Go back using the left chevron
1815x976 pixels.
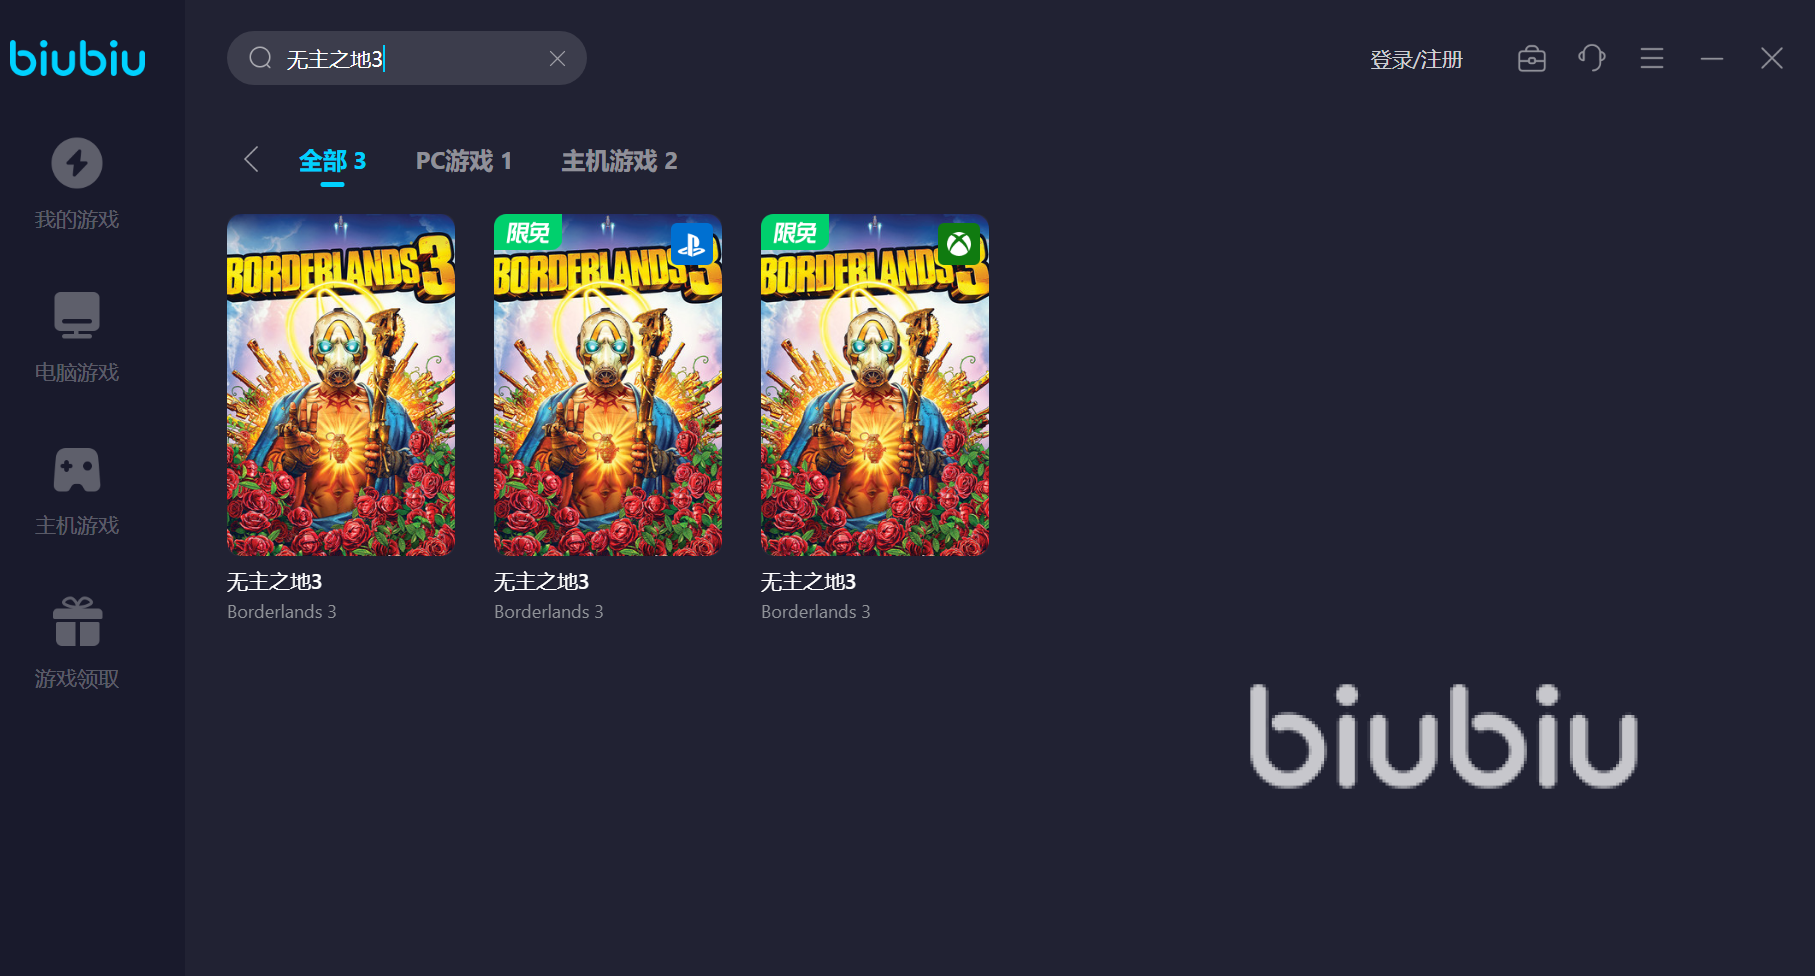pos(251,159)
